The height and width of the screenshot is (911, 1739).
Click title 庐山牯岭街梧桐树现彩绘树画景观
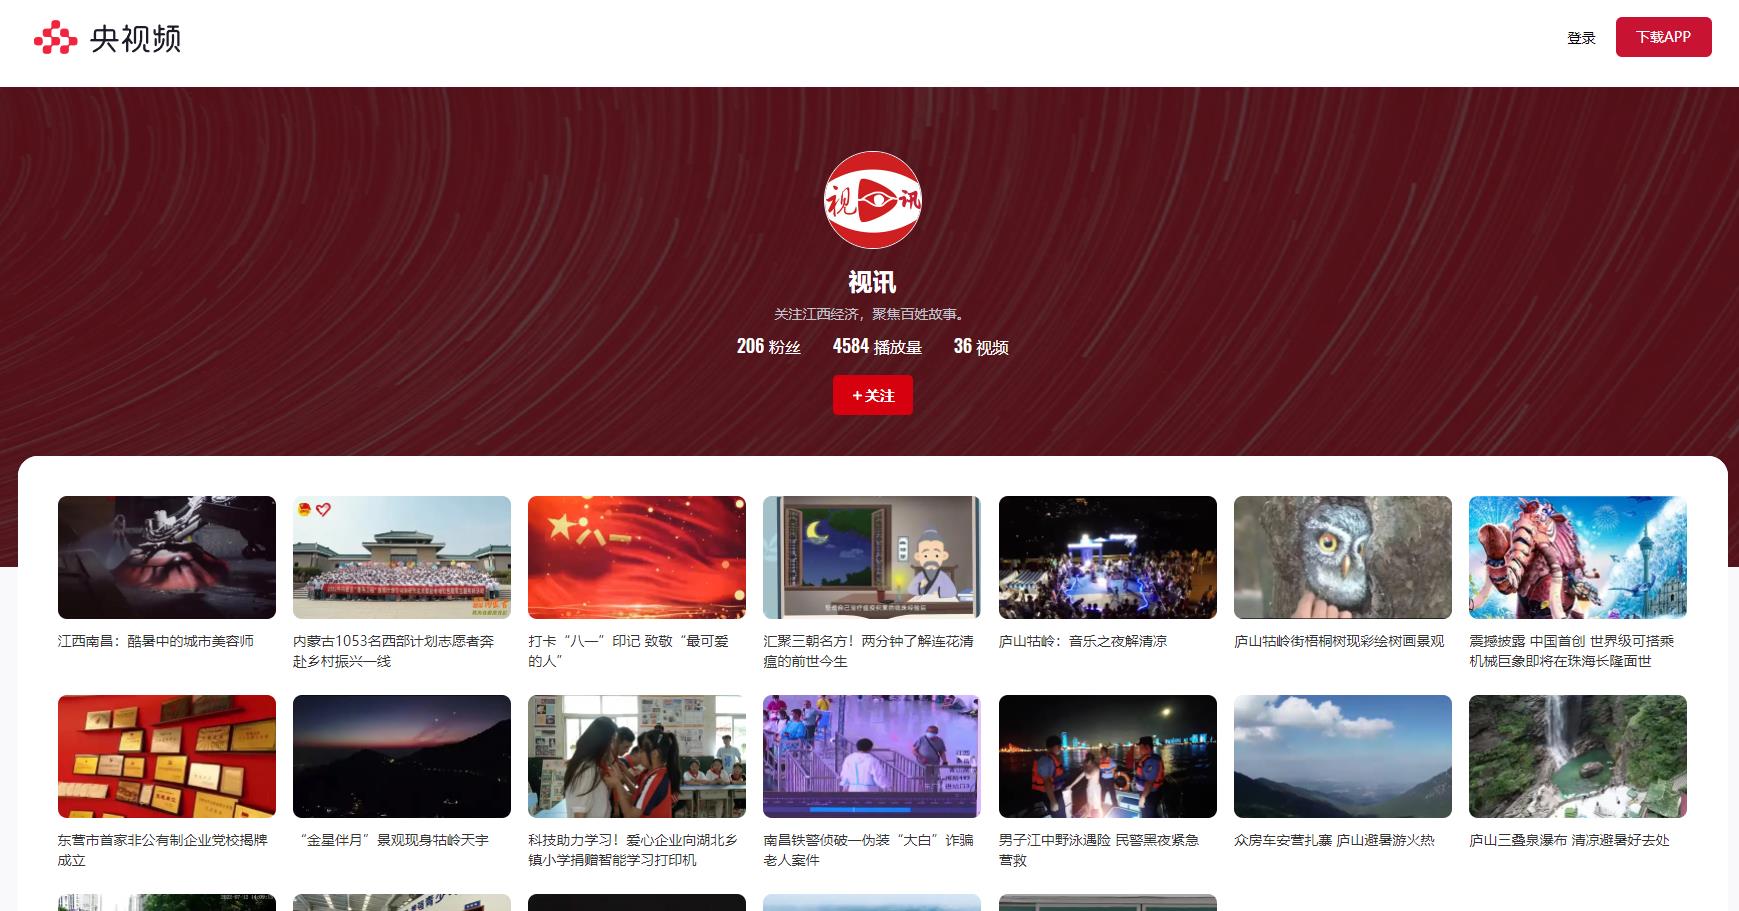tap(1339, 641)
